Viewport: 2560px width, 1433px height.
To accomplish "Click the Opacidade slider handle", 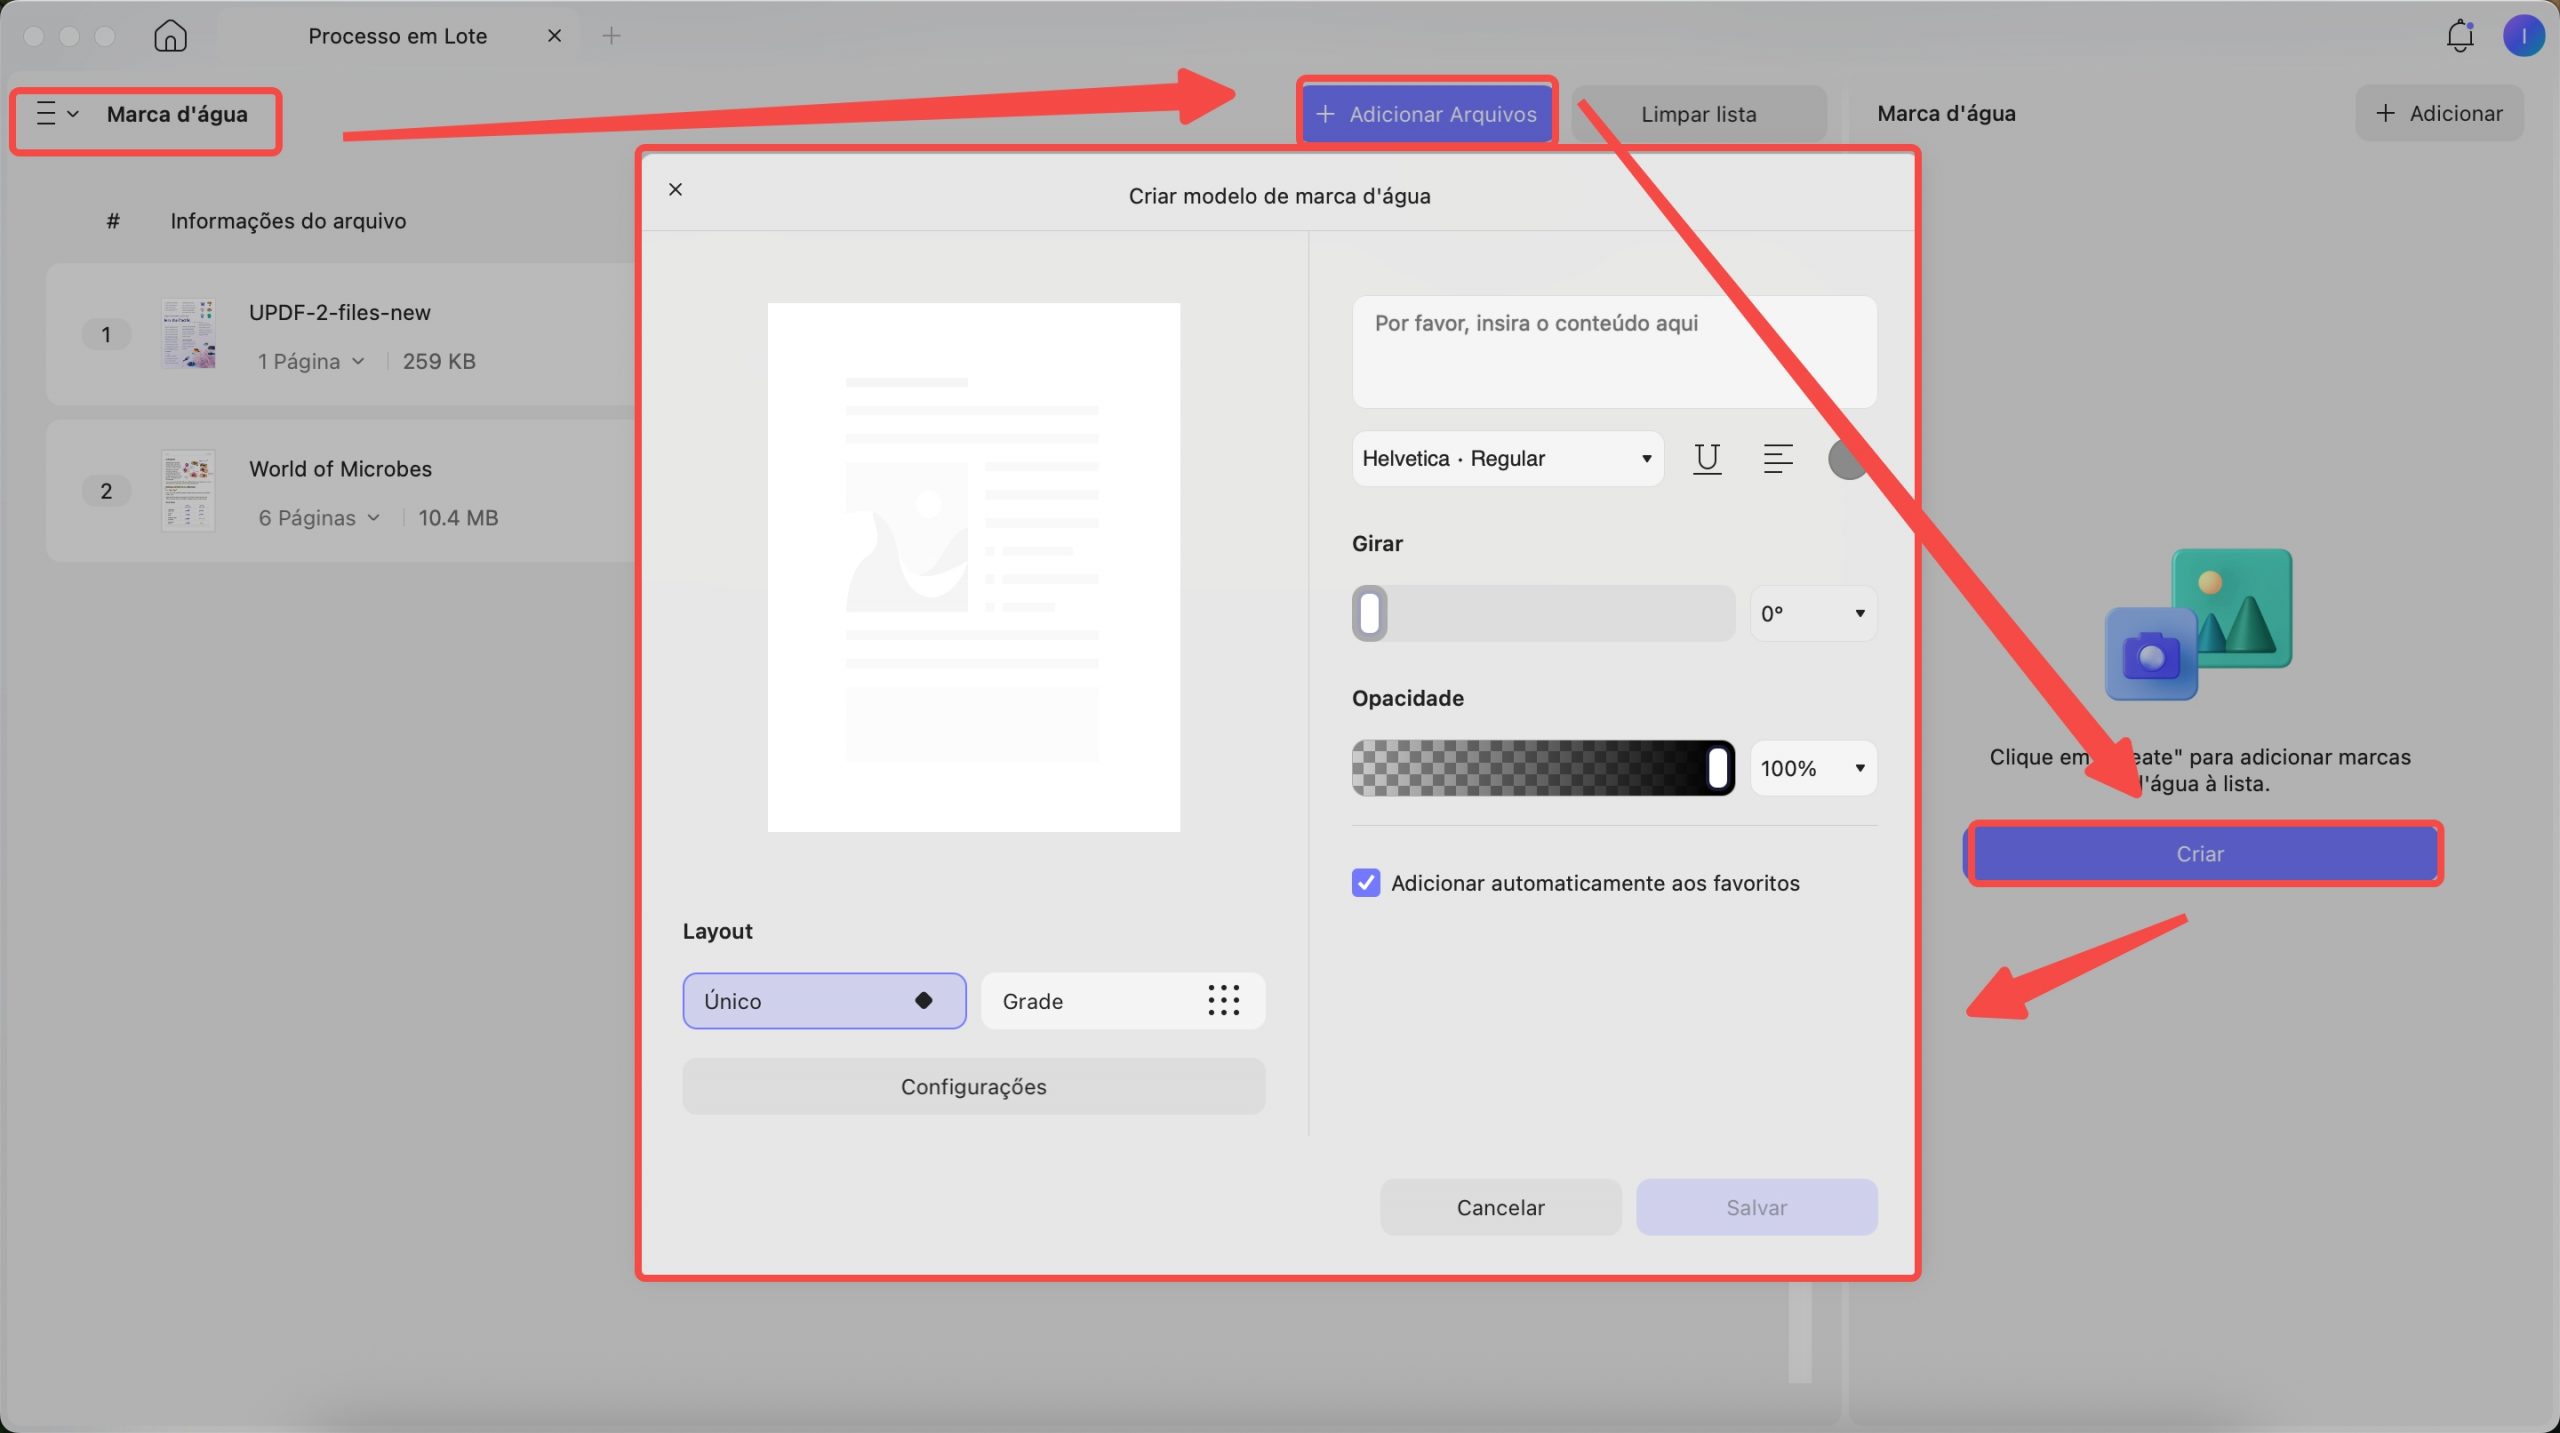I will click(x=1718, y=768).
